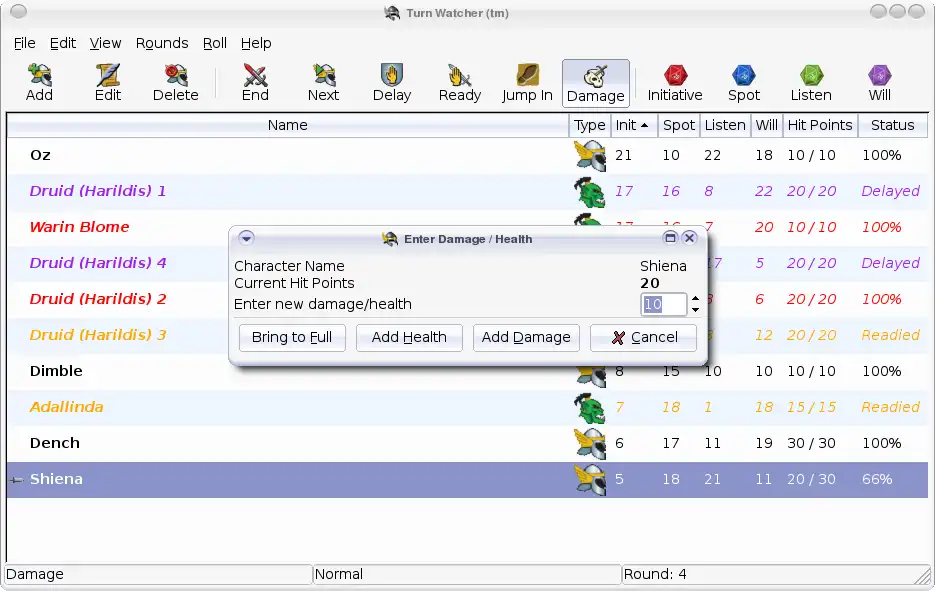Screen dimensions: 935x592
Task: Click the orc type icon for Adallinda
Action: 590,408
